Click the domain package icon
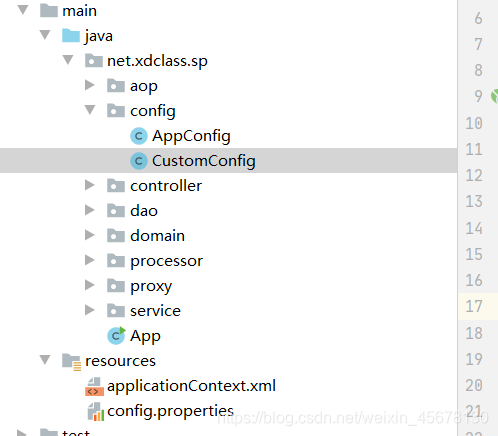Screen dimensions: 498x436 116,235
